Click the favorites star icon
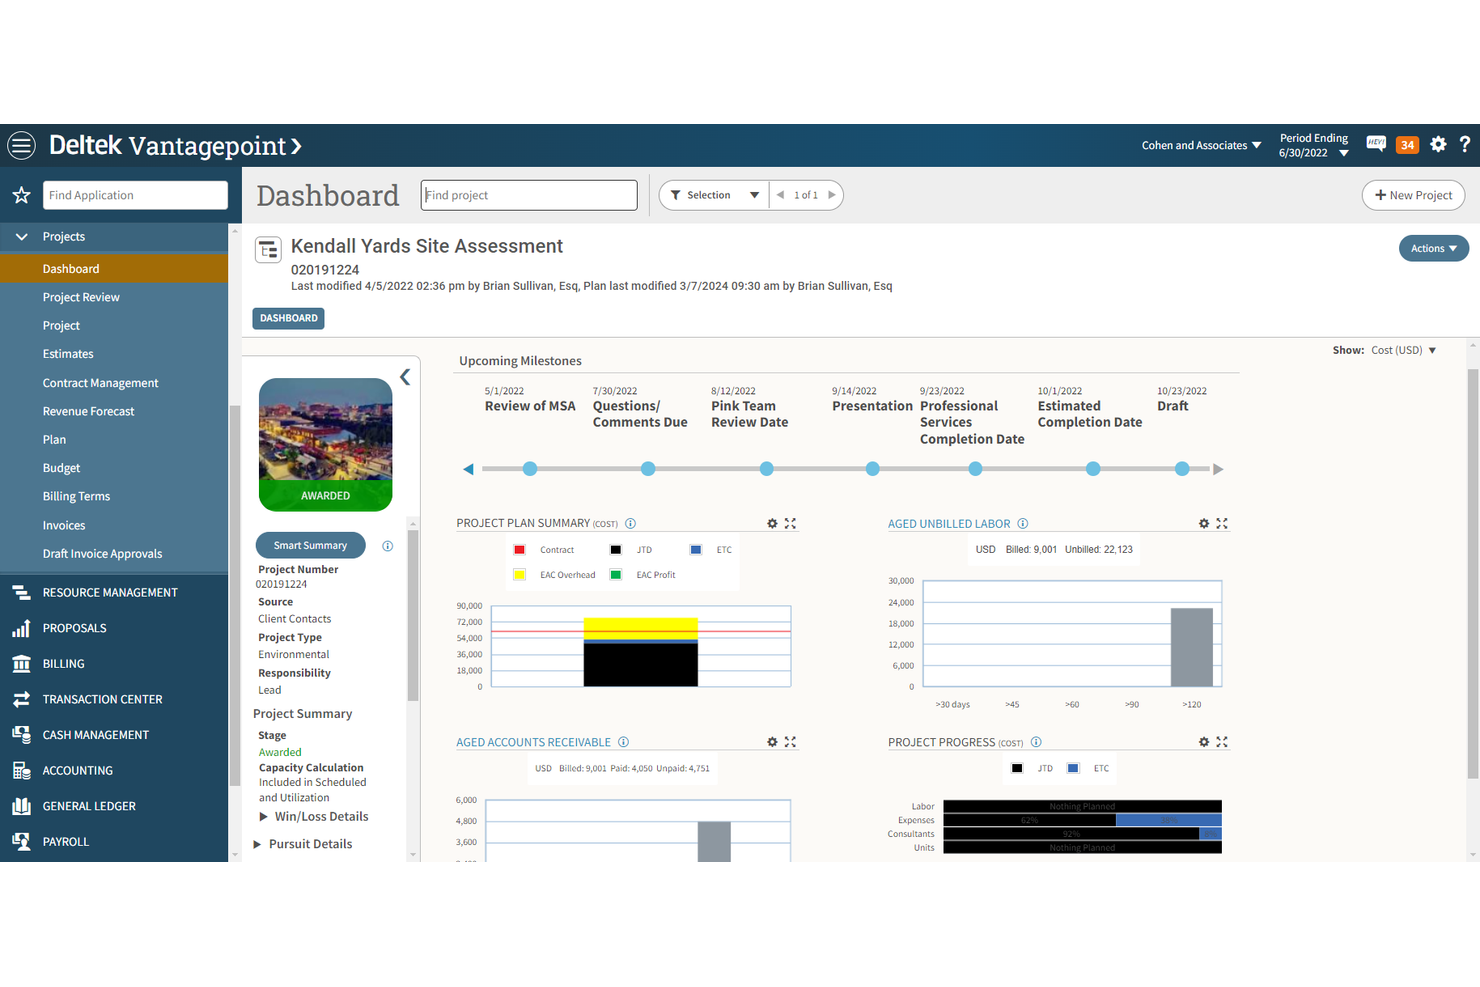 (21, 195)
